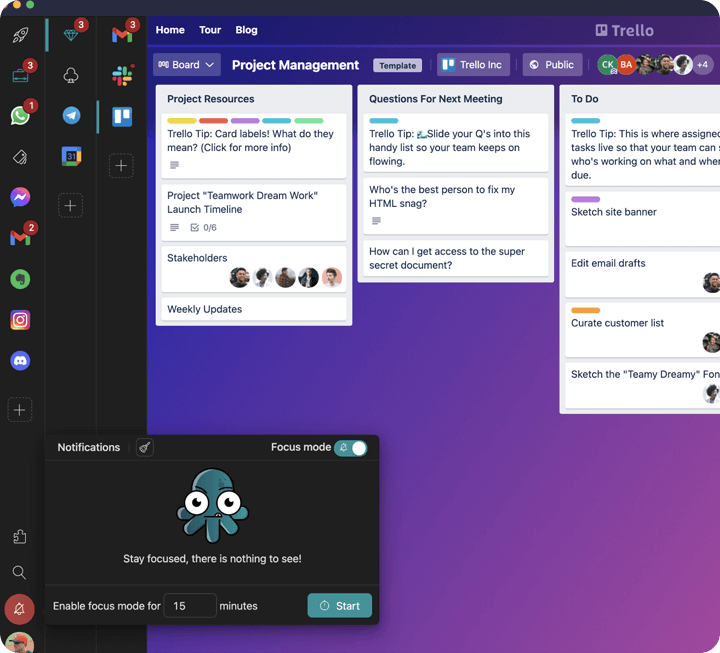Show the +4 additional members
Image resolution: width=720 pixels, height=653 pixels.
coord(703,65)
